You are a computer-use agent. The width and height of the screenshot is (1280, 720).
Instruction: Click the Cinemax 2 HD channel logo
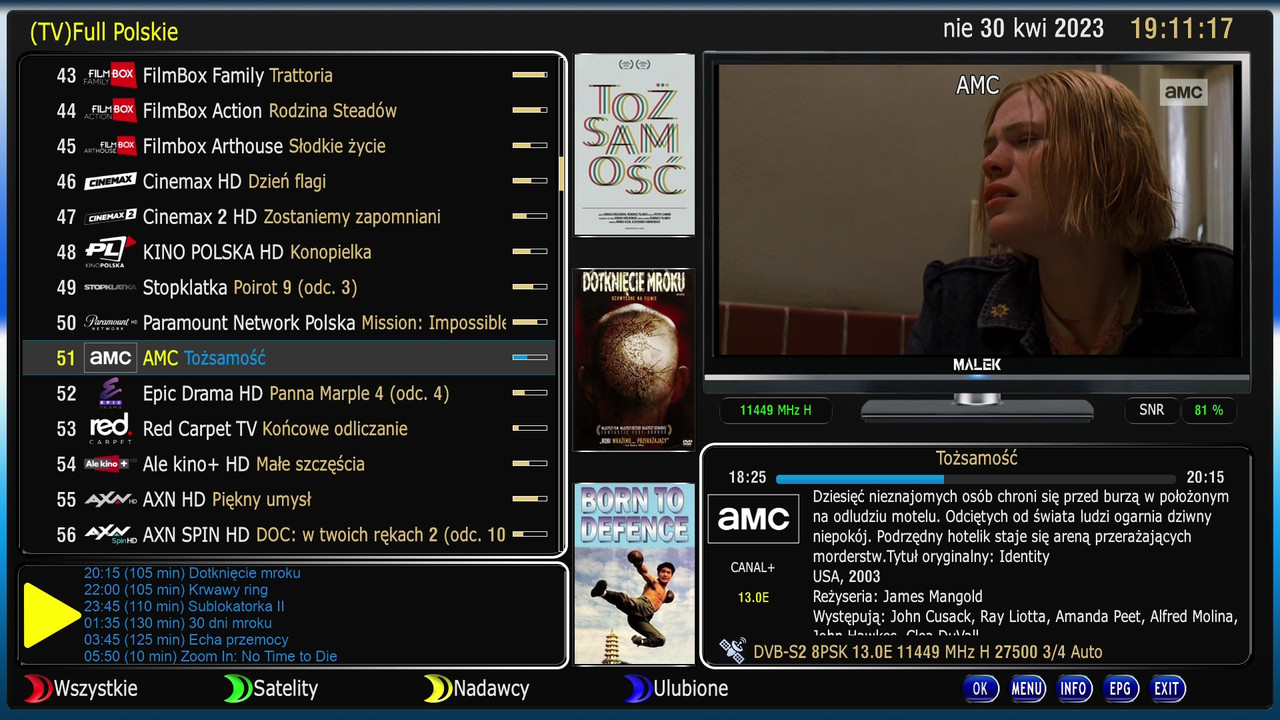coord(110,217)
